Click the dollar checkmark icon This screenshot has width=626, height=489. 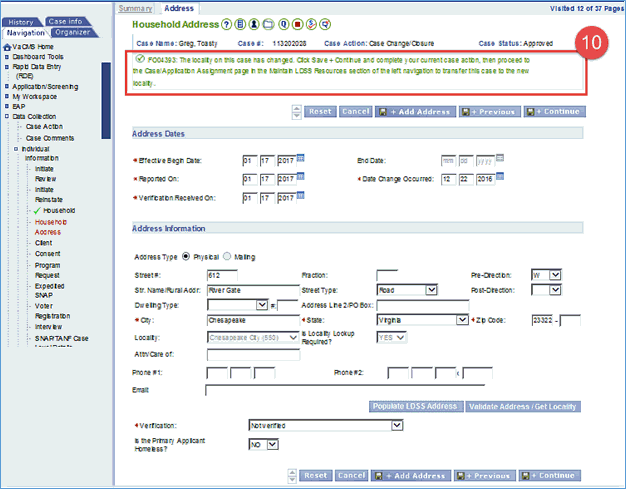point(311,25)
